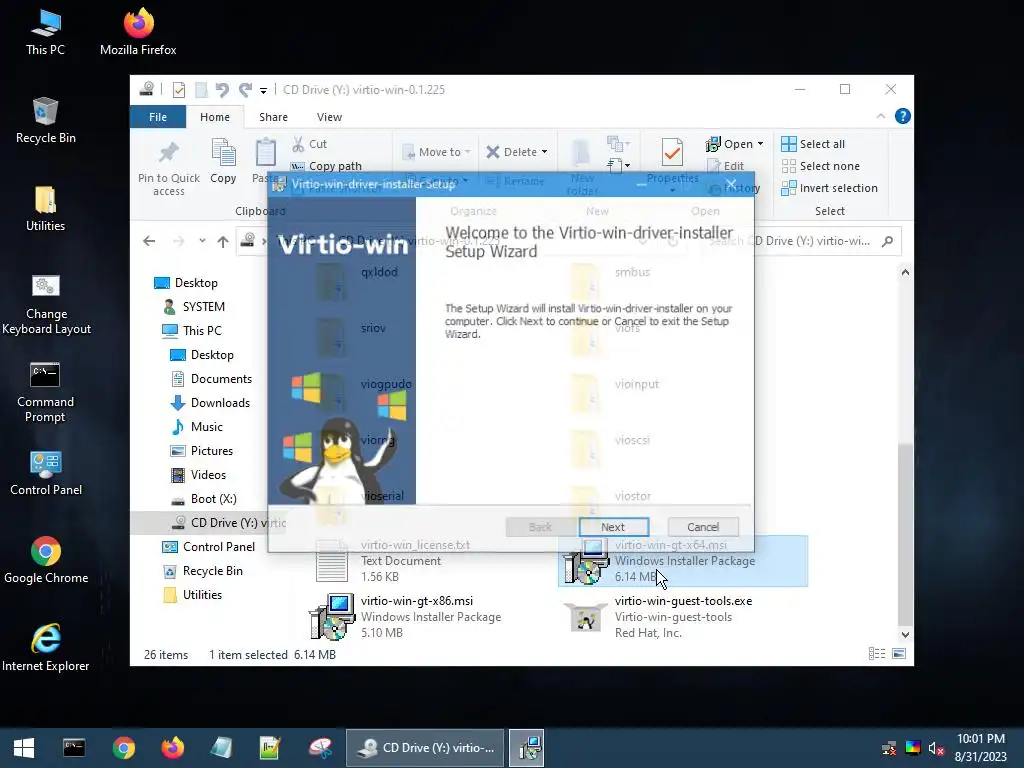1024x768 pixels.
Task: Click Cancel in Setup Wizard
Action: pyautogui.click(x=703, y=527)
